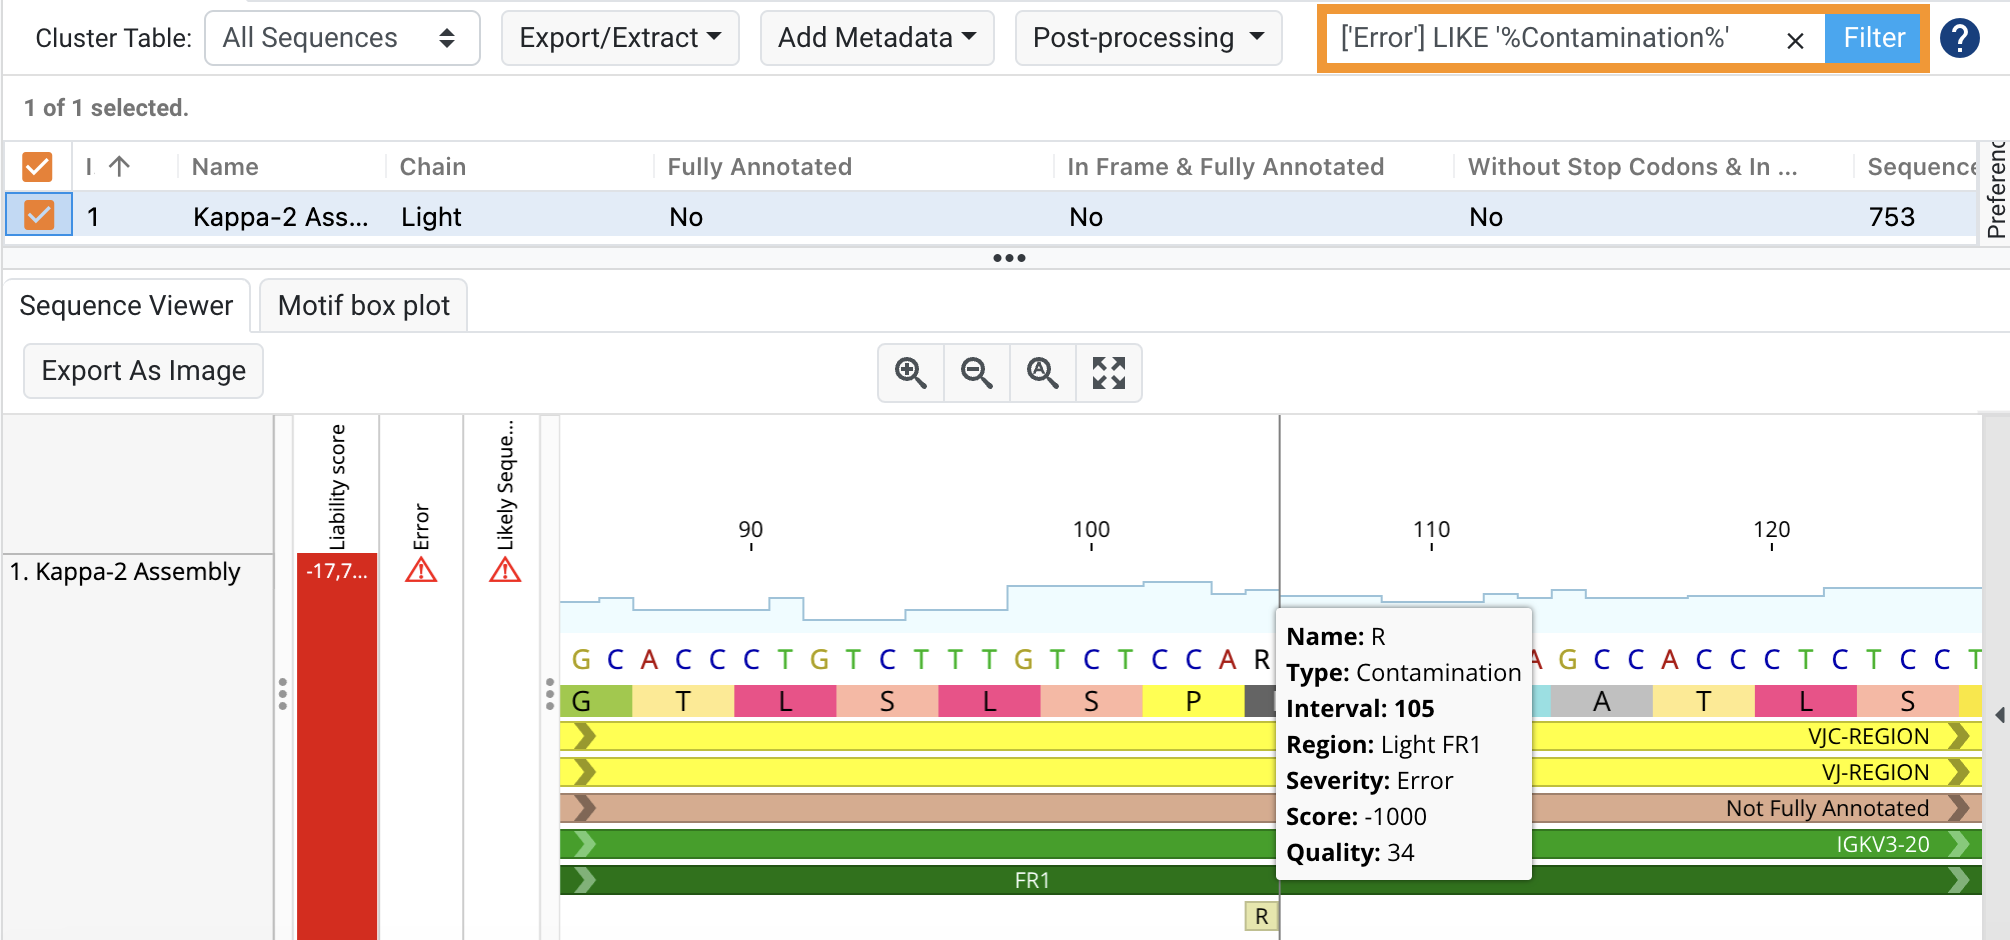The height and width of the screenshot is (940, 2010).
Task: Click the R contamination marker below FR1
Action: 1261,916
